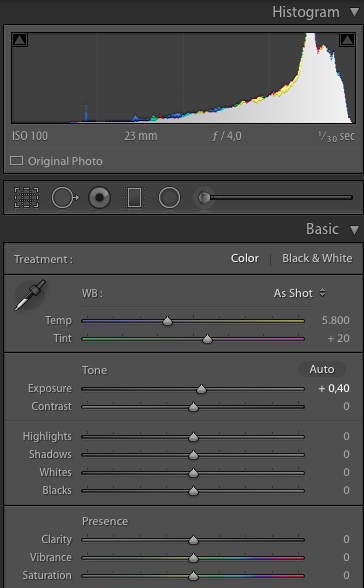Select the Red Eye Correction tool
This screenshot has width=364, height=588.
coord(99,197)
